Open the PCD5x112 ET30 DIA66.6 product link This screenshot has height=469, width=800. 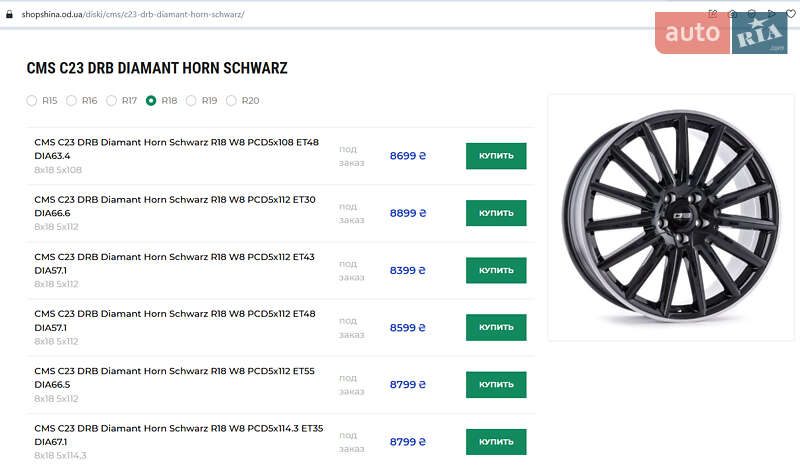click(175, 206)
